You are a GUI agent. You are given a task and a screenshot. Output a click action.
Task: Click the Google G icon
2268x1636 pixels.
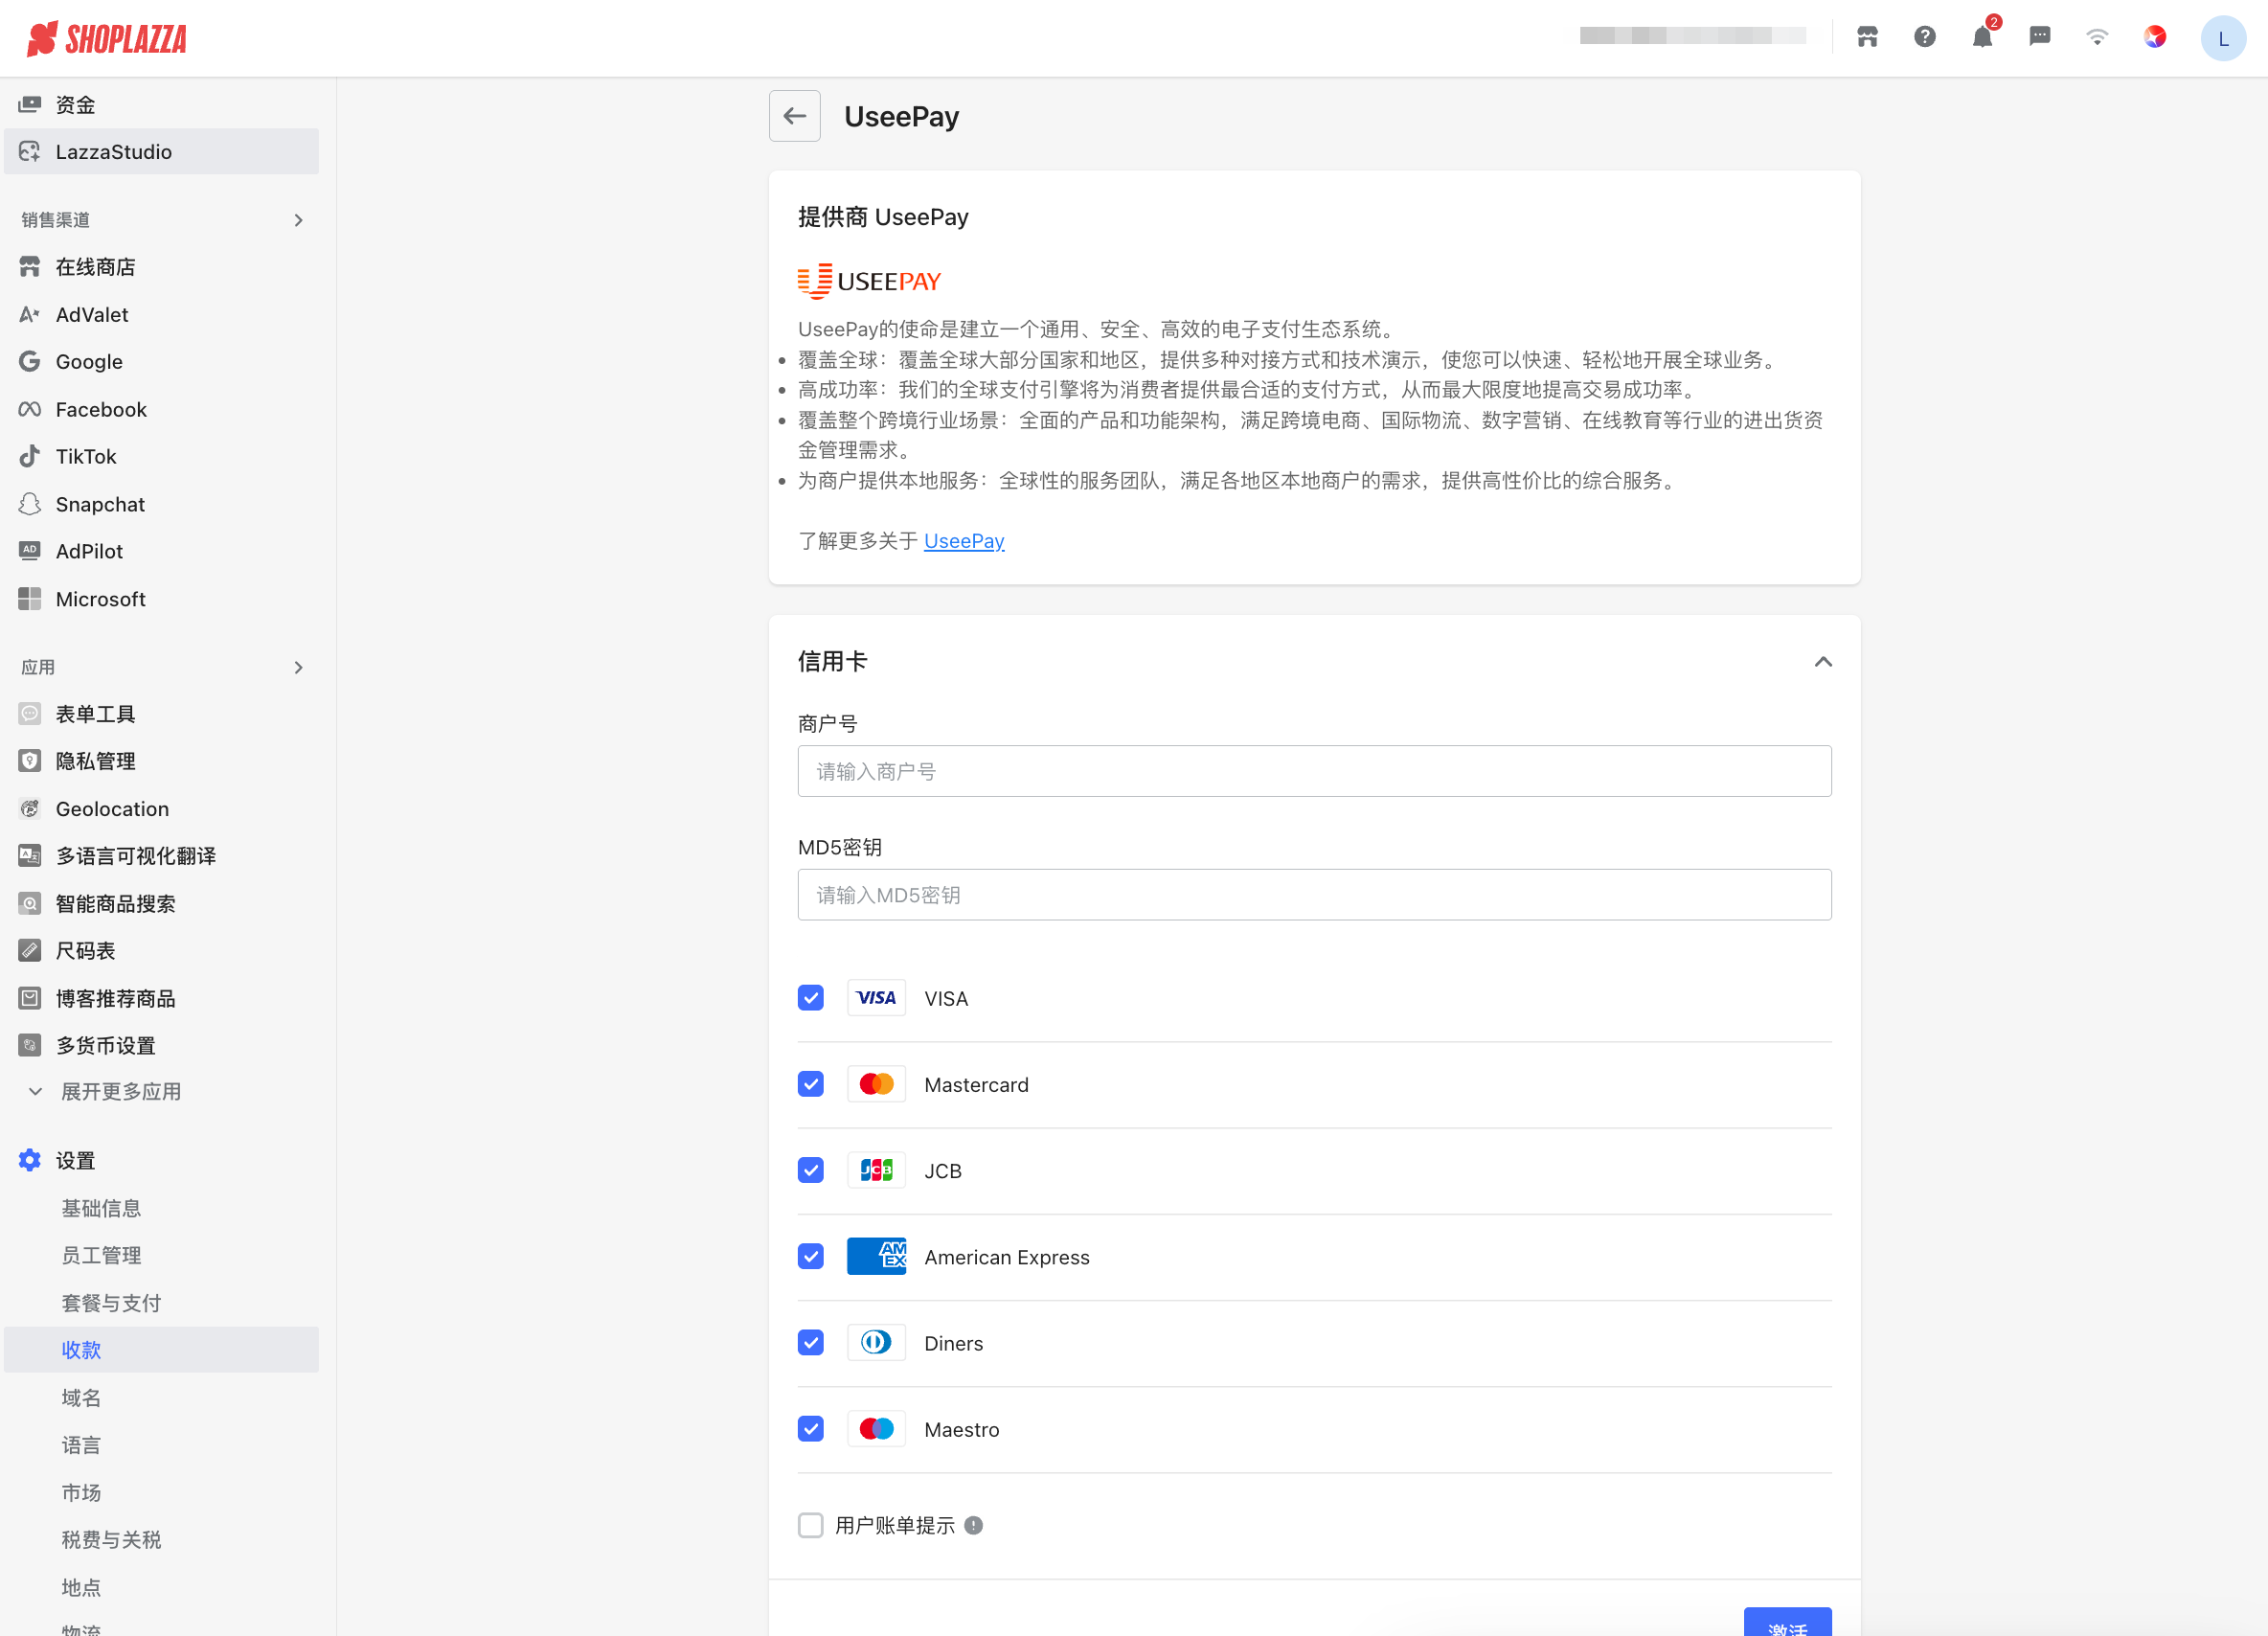tap(30, 361)
